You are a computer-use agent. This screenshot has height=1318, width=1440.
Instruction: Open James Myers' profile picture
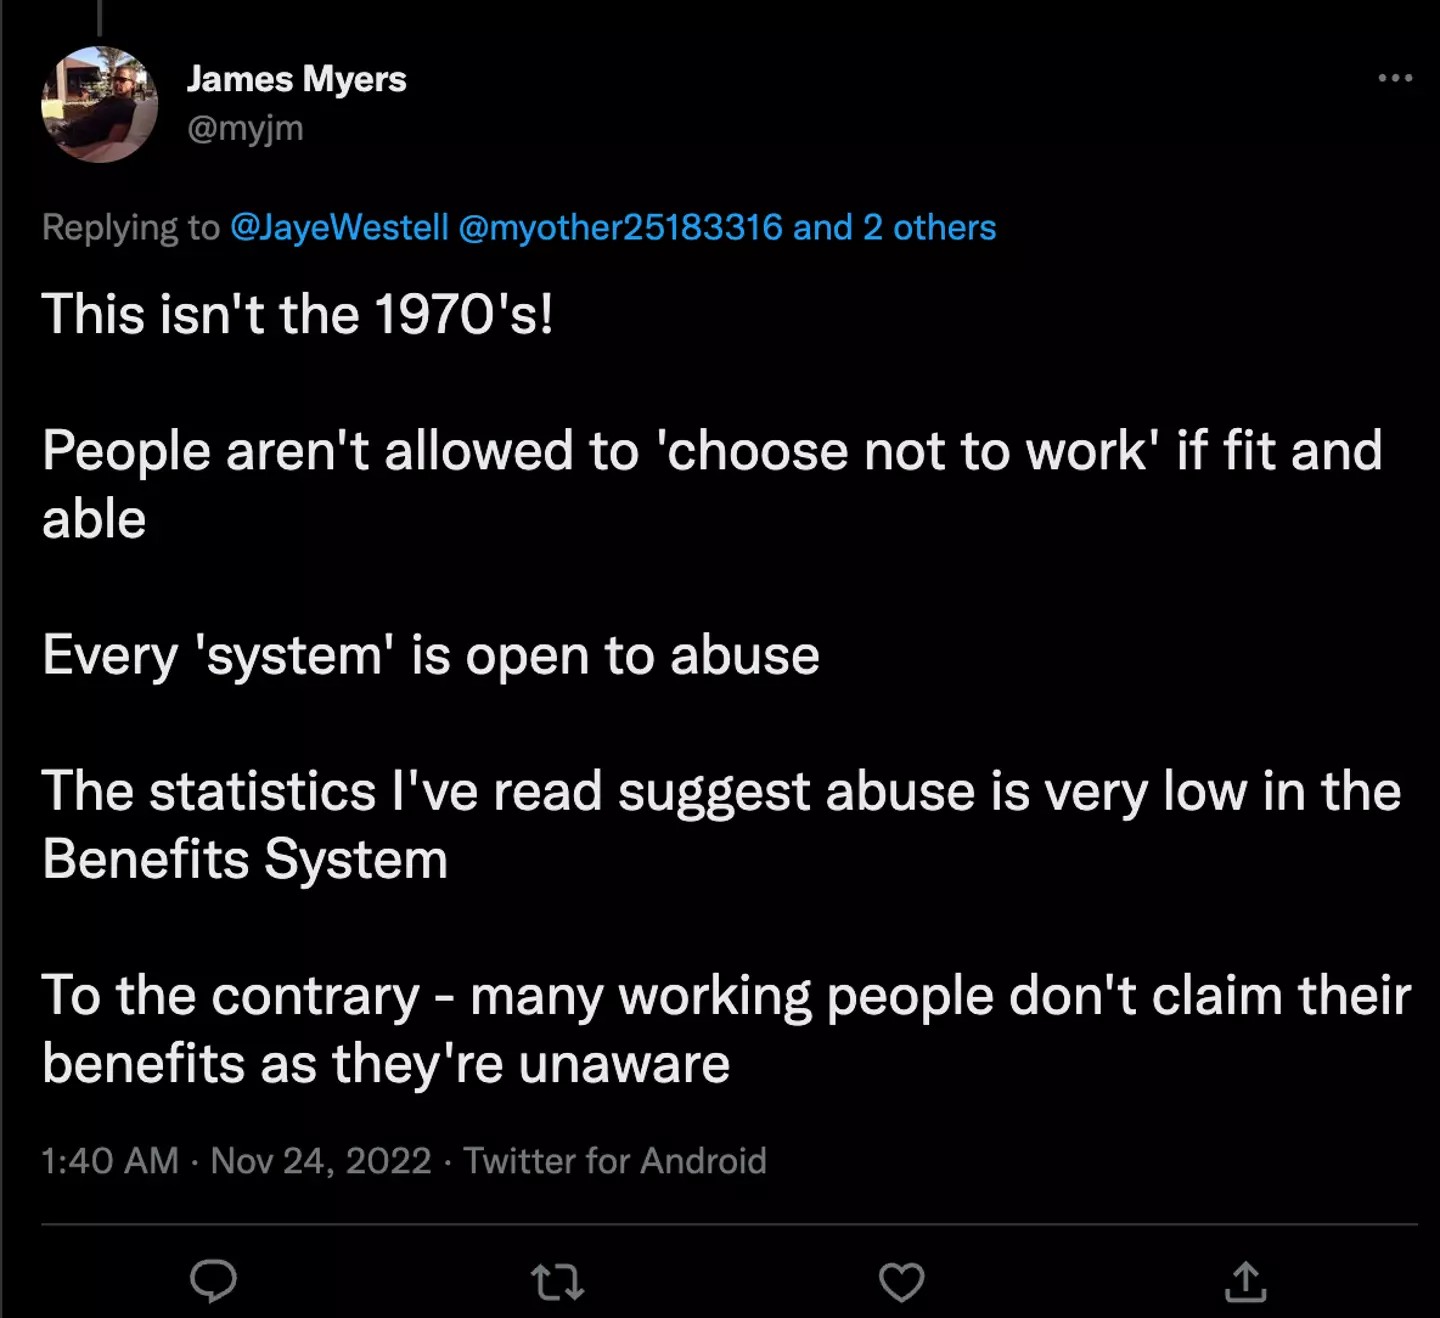[99, 104]
